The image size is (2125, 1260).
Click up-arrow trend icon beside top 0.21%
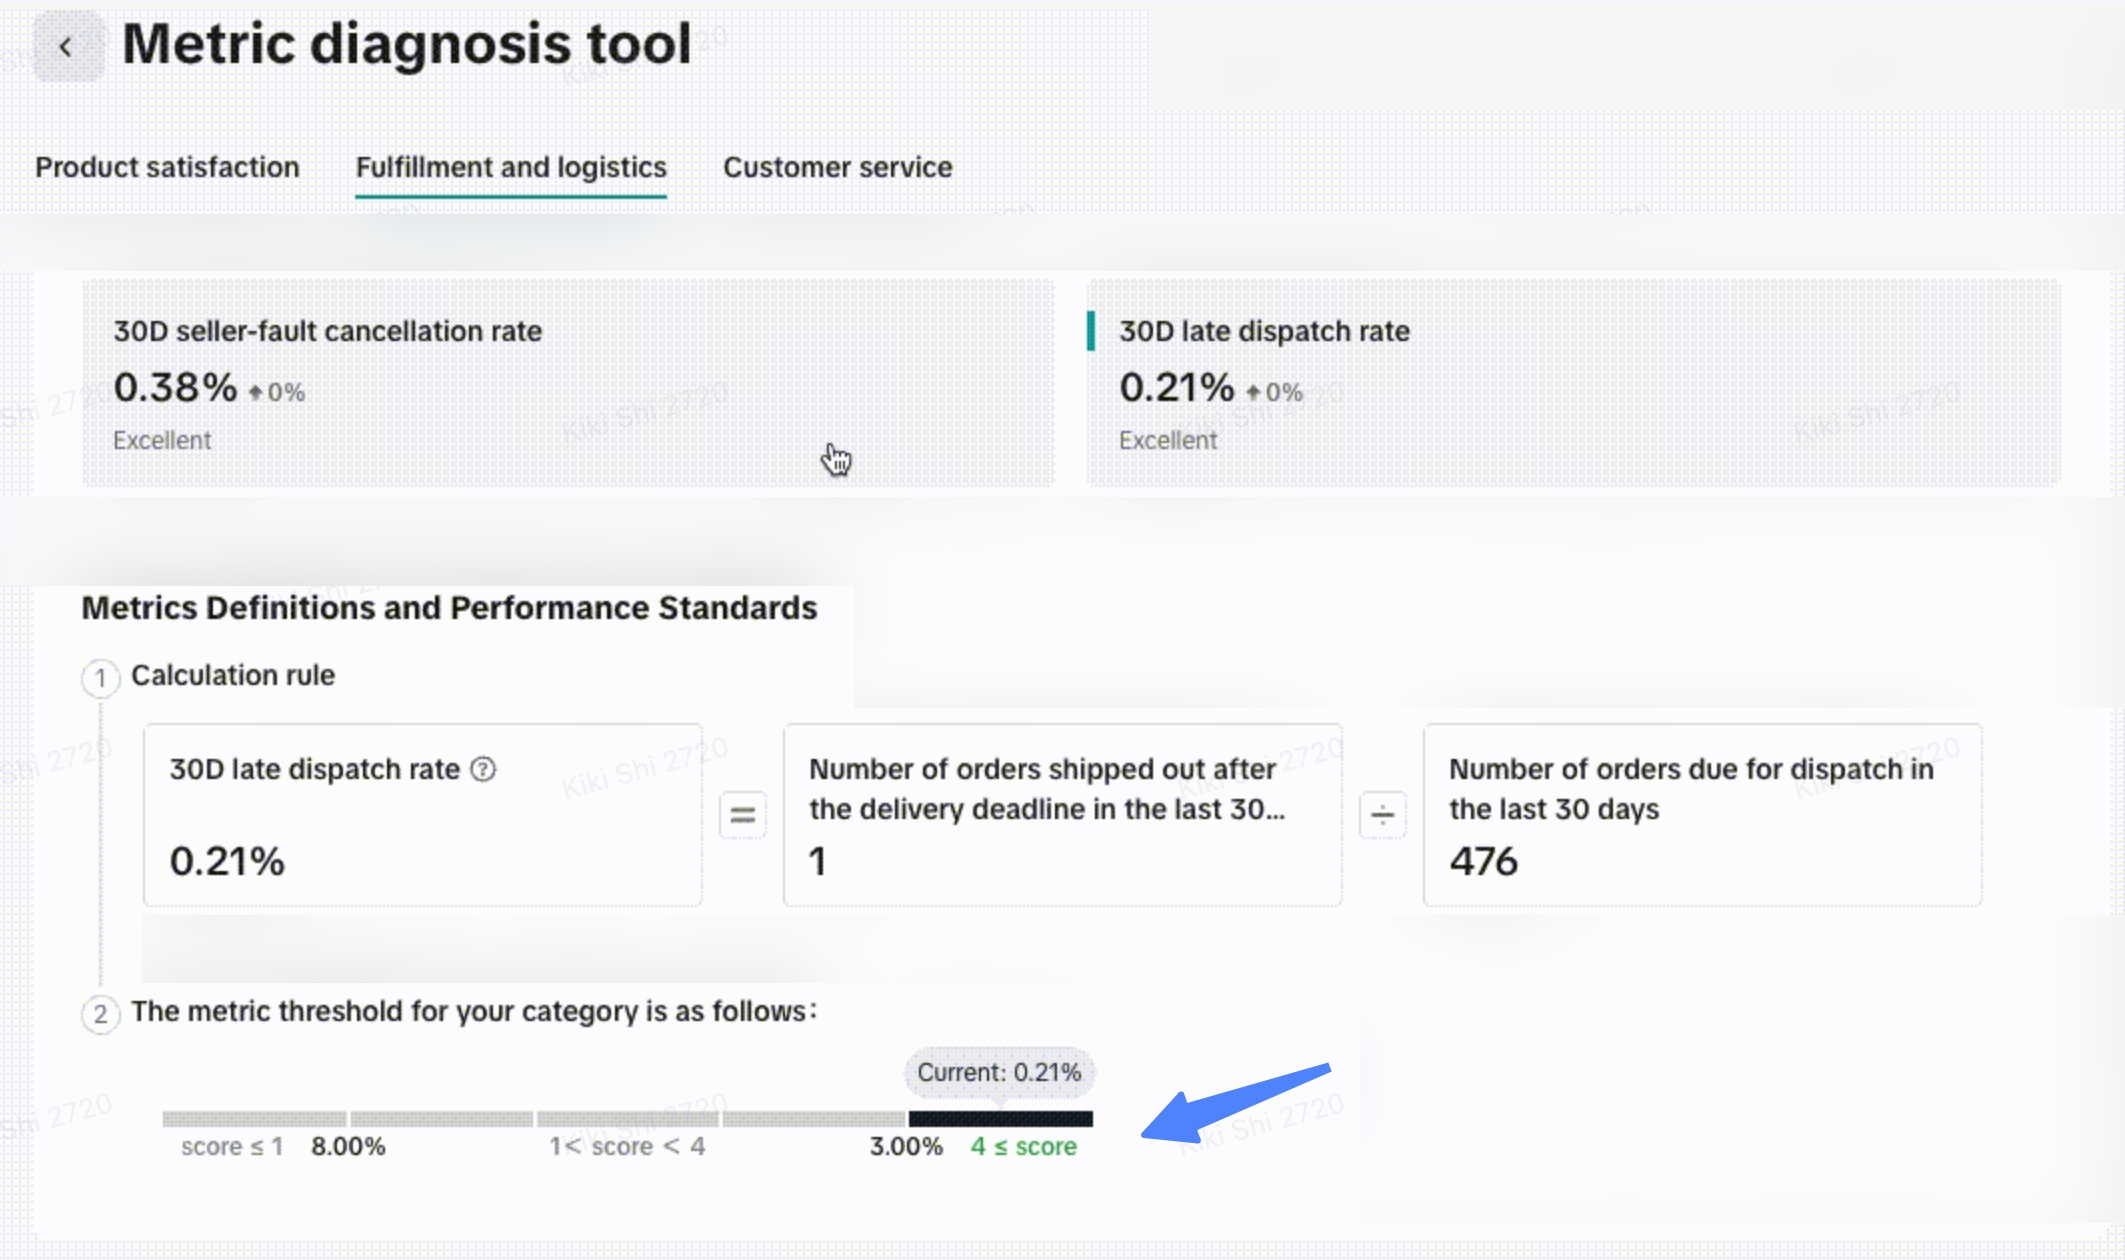point(1253,392)
